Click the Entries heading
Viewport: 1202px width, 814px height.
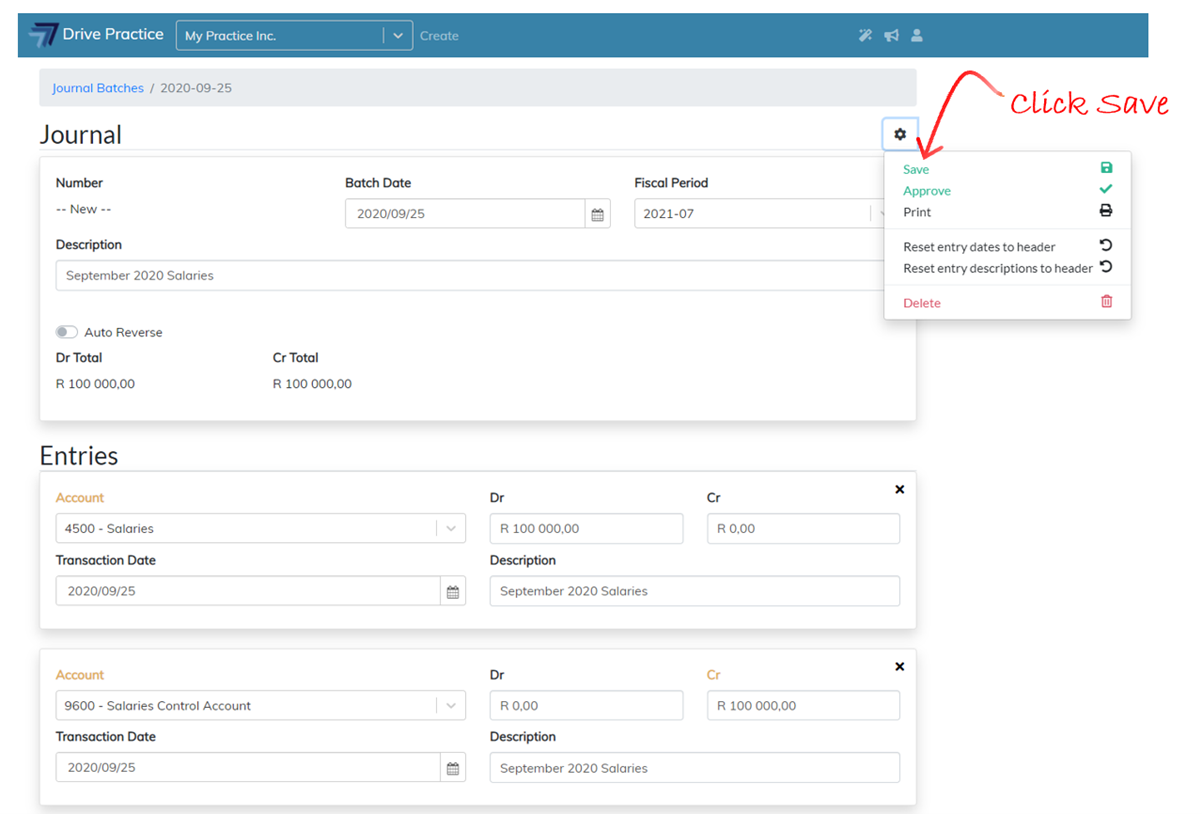[79, 456]
